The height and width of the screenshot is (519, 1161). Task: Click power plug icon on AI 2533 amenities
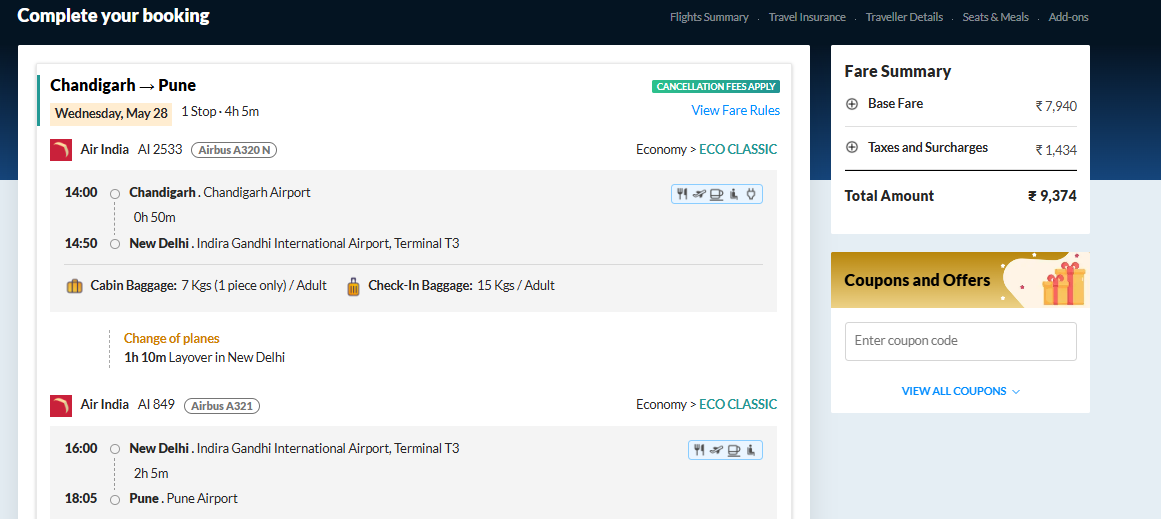(x=752, y=194)
